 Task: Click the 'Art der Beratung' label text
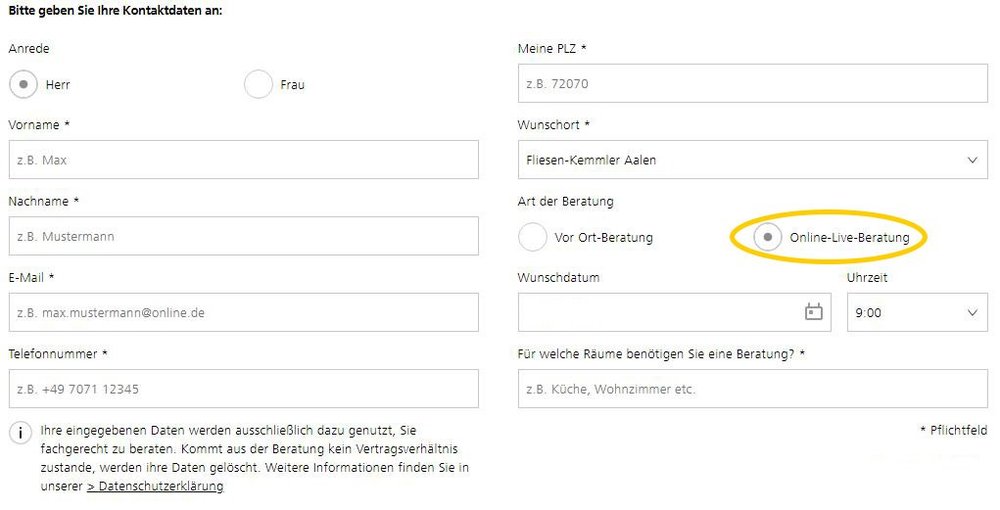(x=566, y=201)
